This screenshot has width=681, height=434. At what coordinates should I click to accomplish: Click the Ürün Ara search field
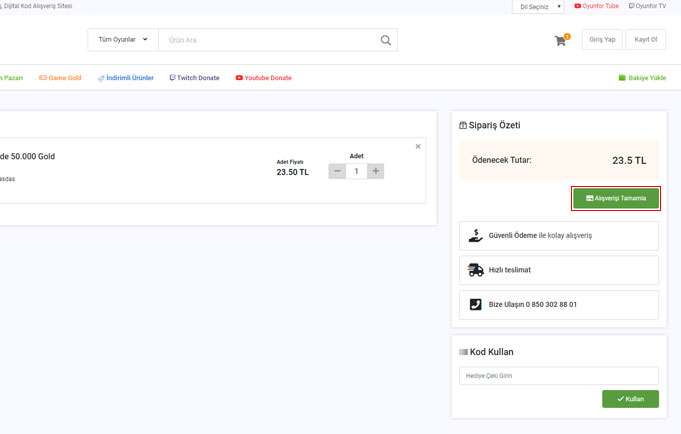266,40
